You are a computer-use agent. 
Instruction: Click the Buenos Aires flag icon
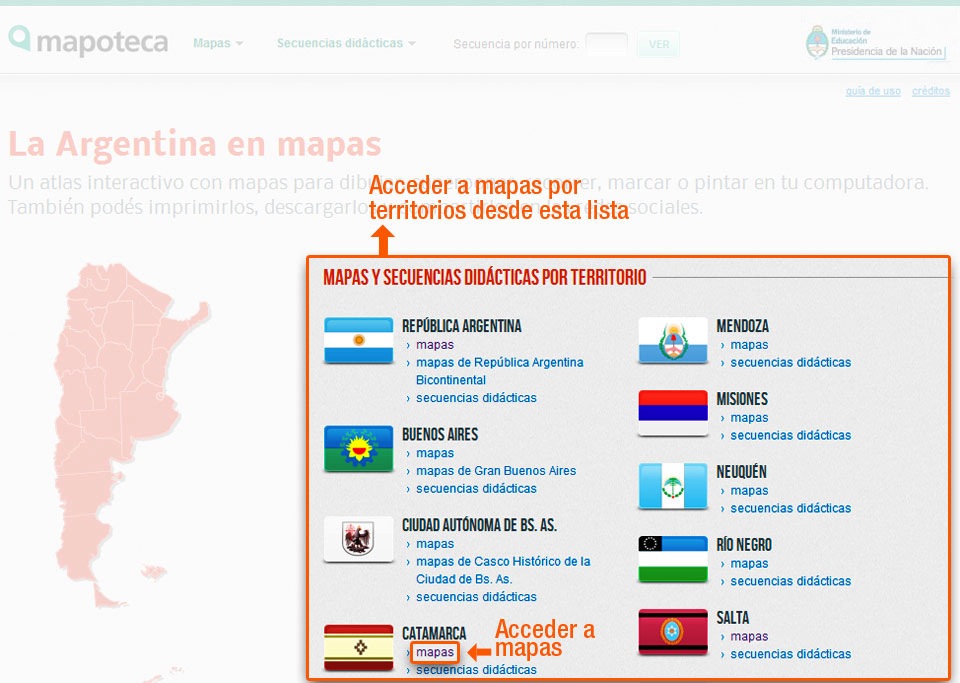357,449
